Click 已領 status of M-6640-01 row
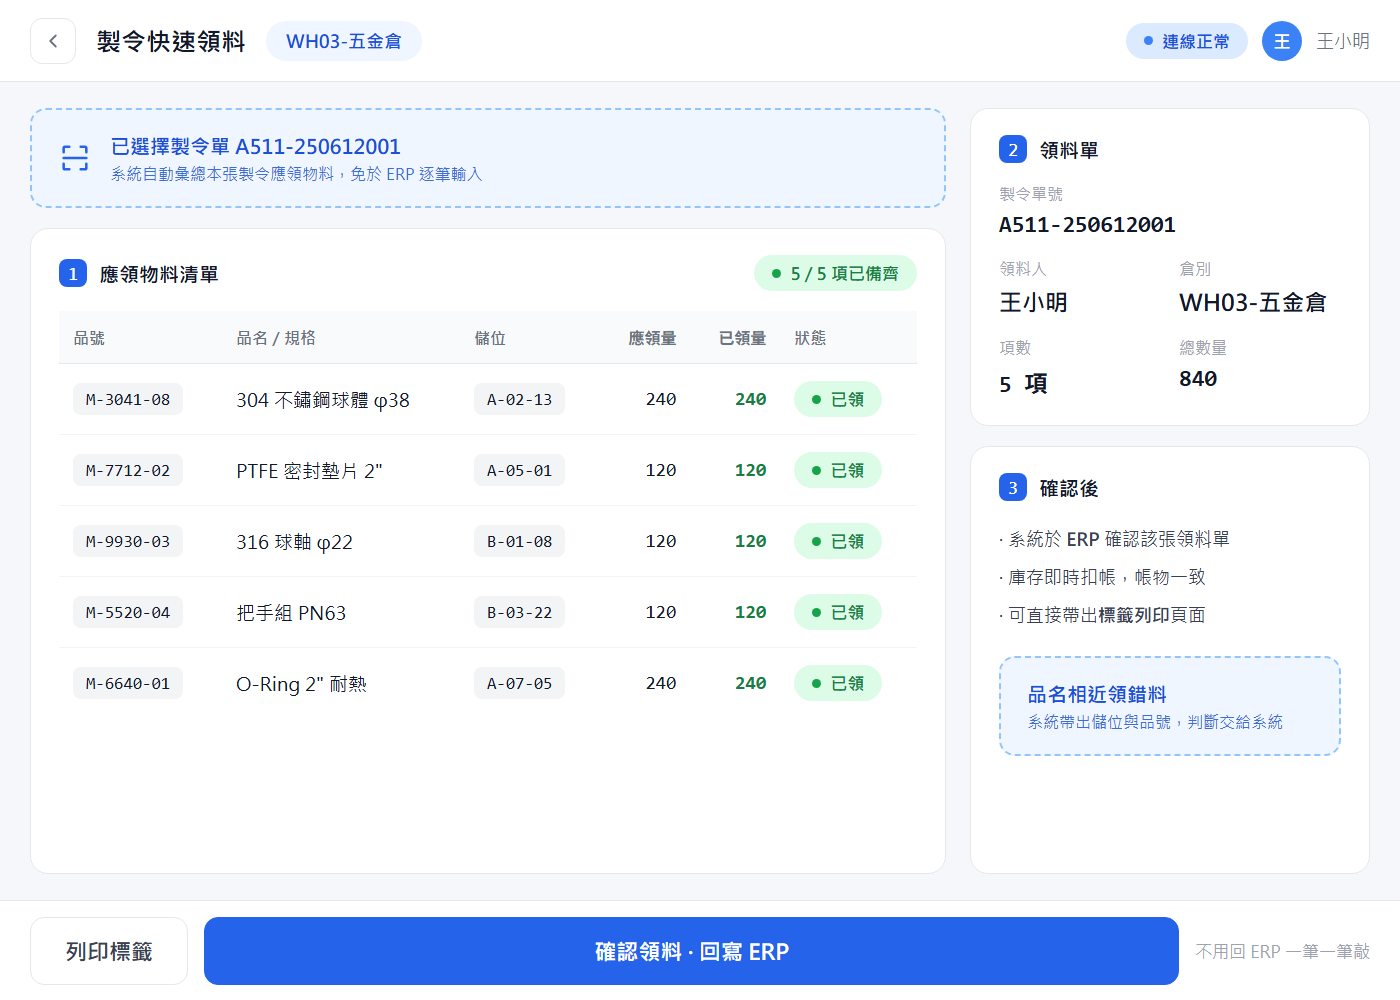1400x1000 pixels. click(838, 683)
